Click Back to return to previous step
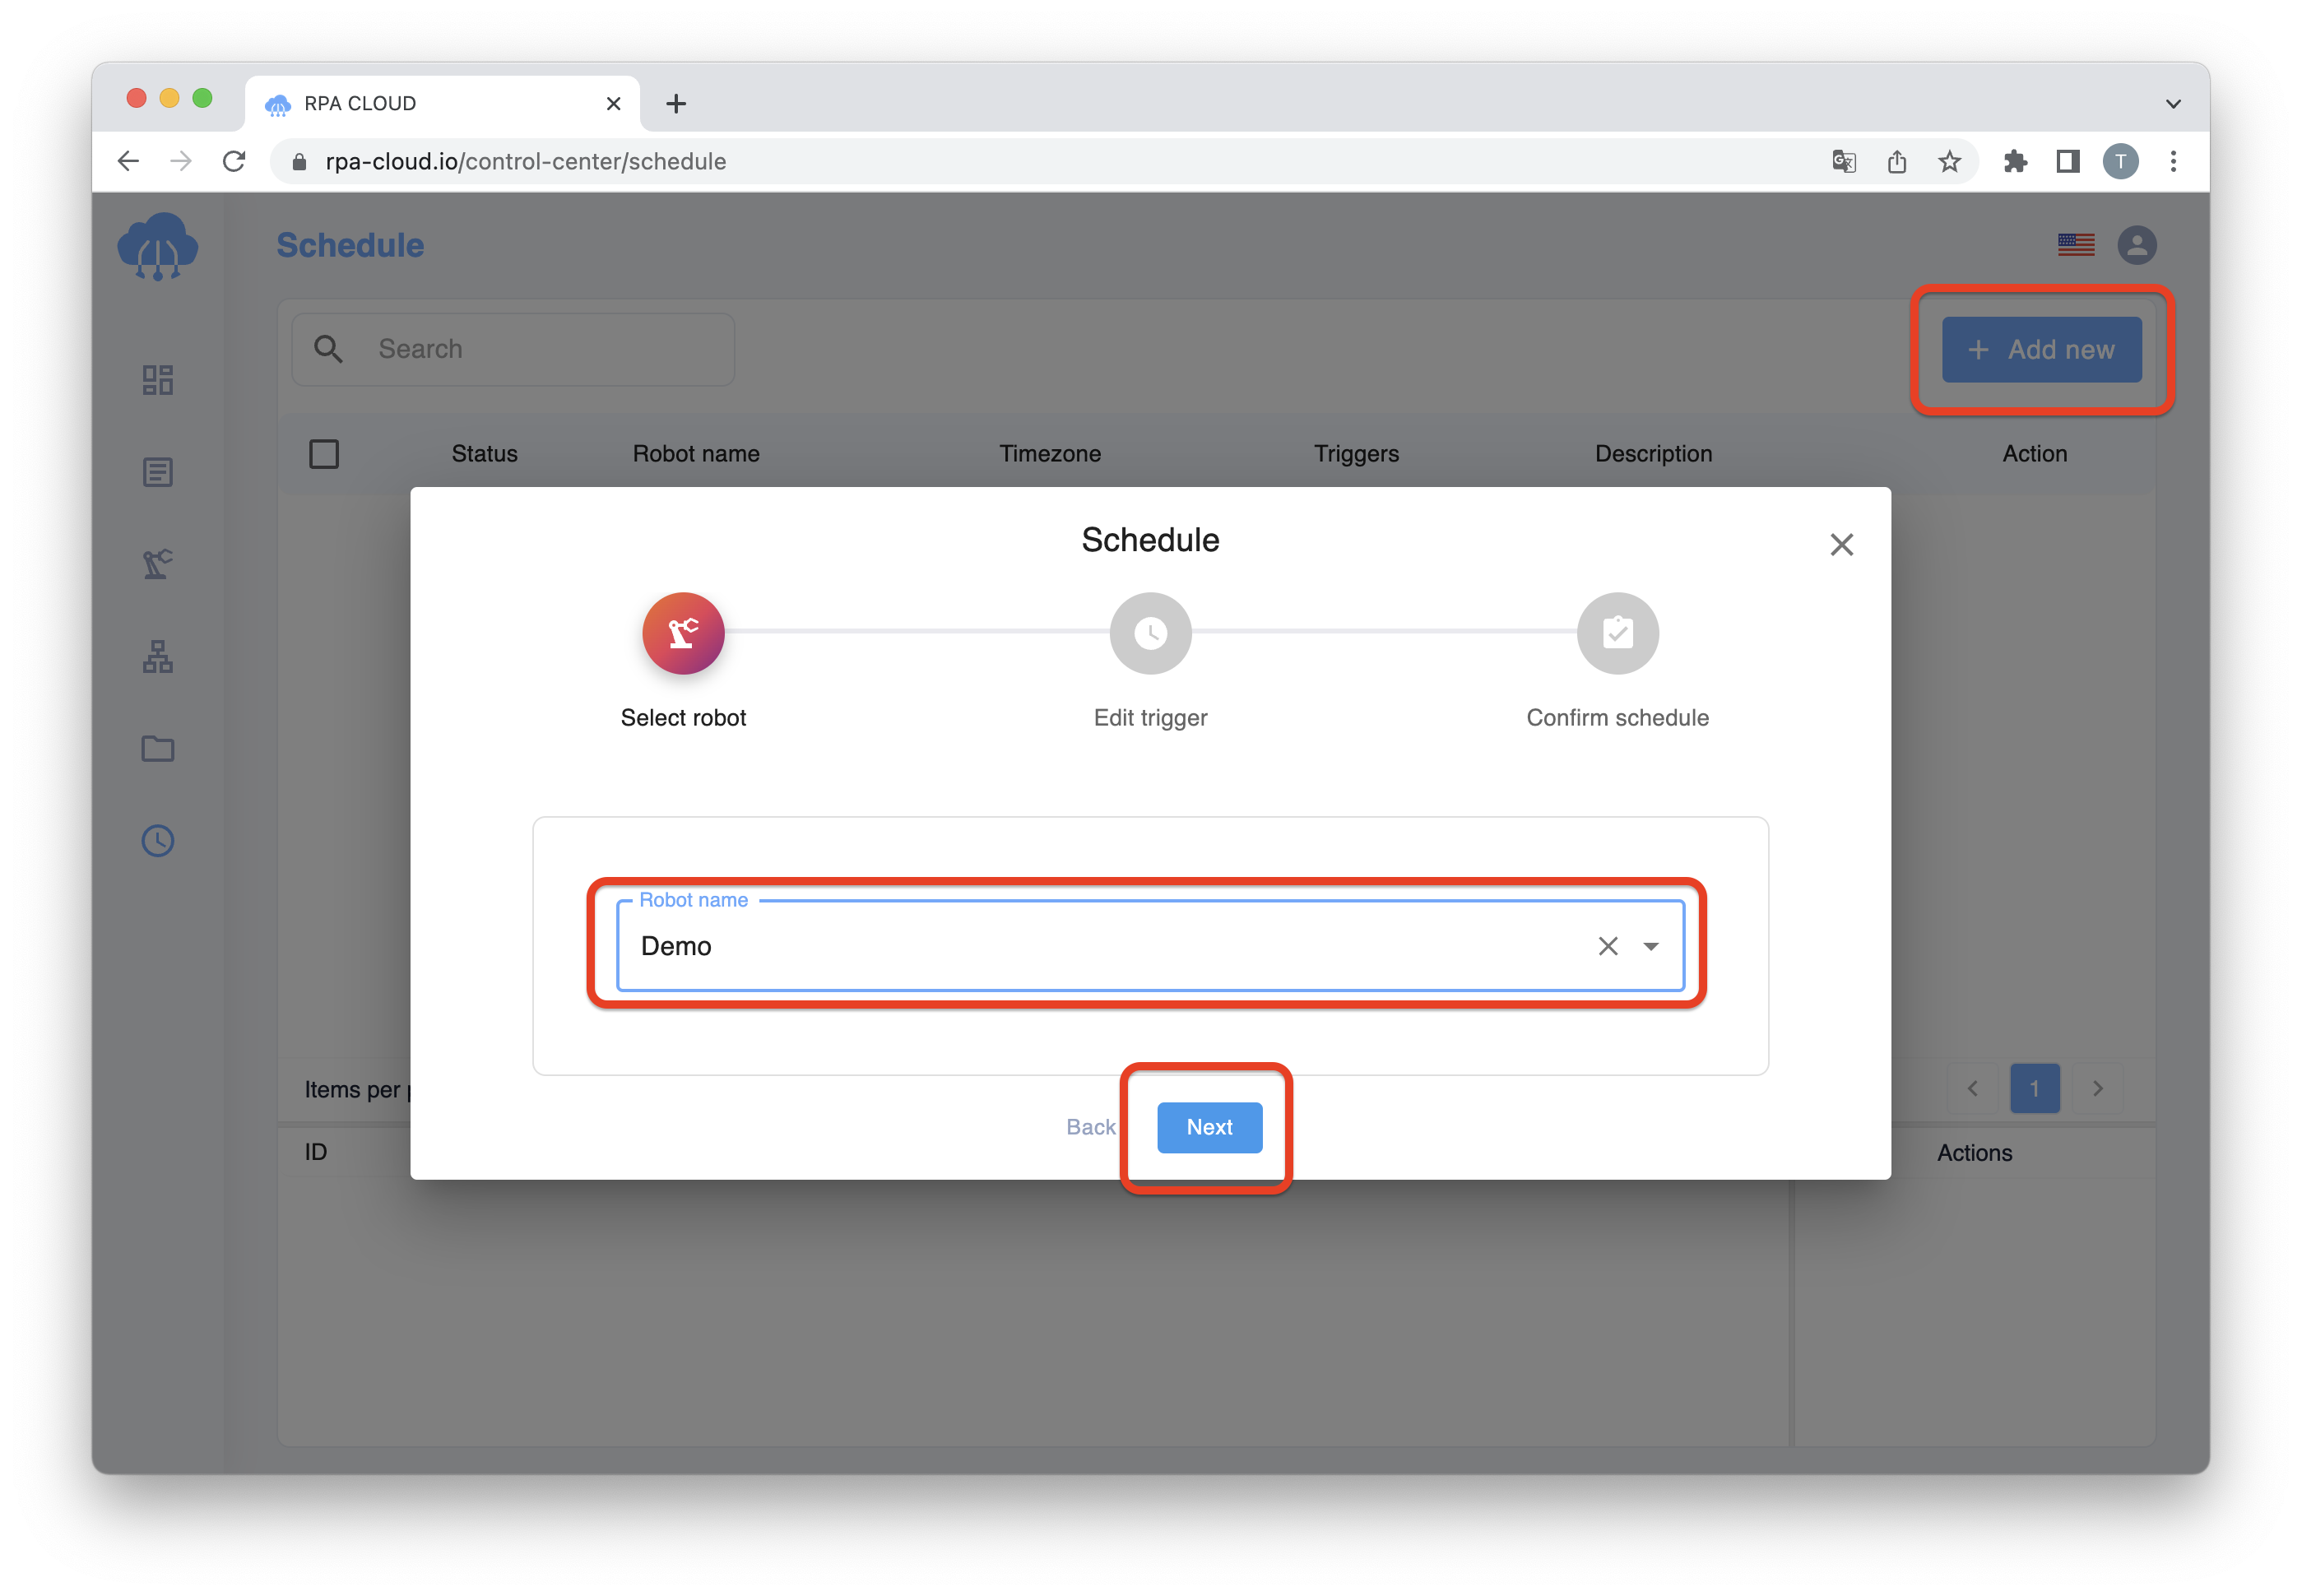Screen dimensions: 2302x1596 (1090, 1125)
